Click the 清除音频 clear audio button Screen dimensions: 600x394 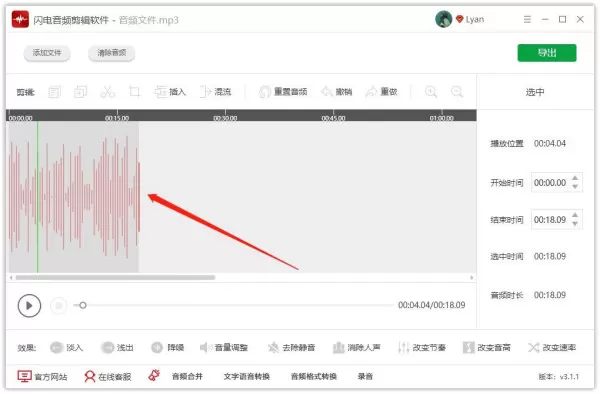coord(112,53)
